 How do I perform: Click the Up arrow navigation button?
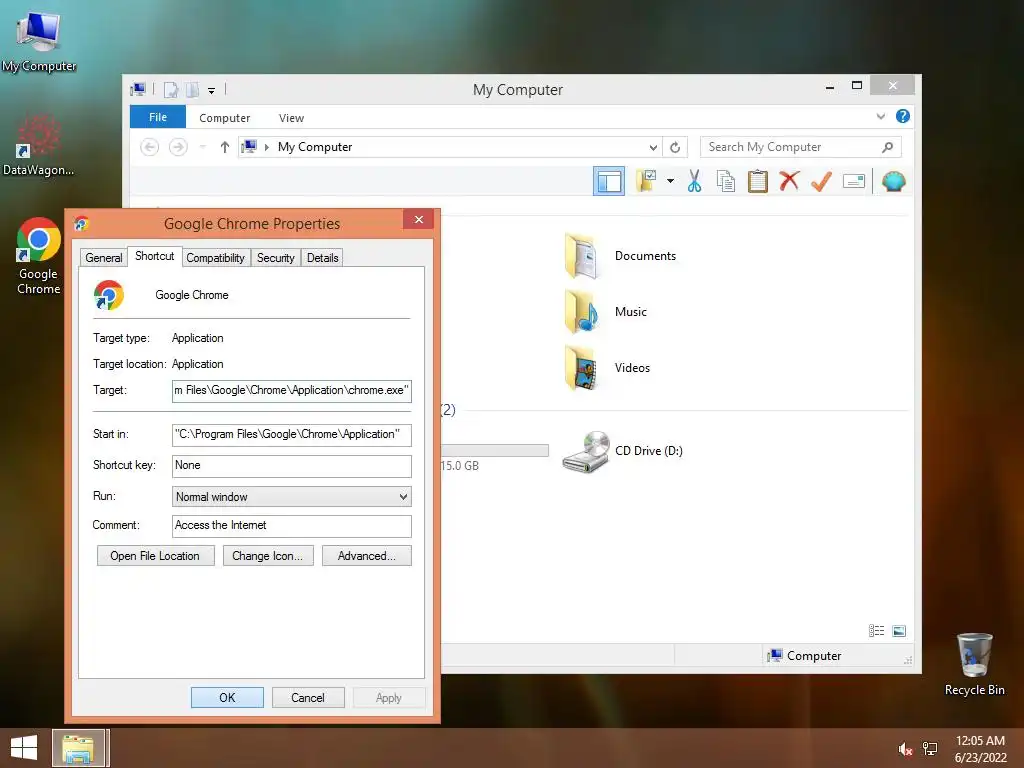(x=225, y=148)
